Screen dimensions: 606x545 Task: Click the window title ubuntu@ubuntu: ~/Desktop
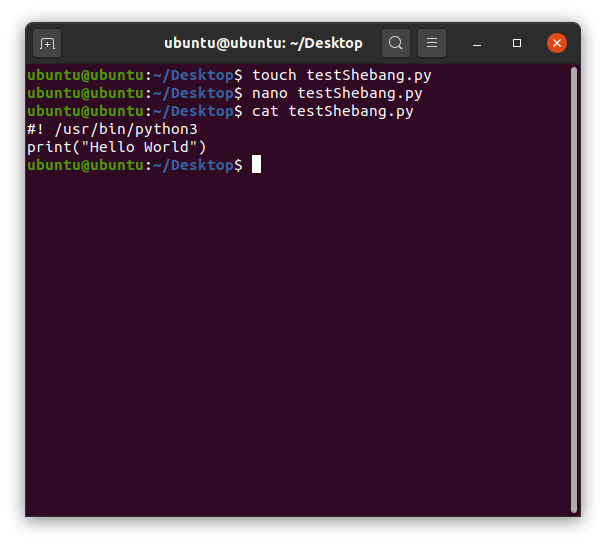click(263, 43)
